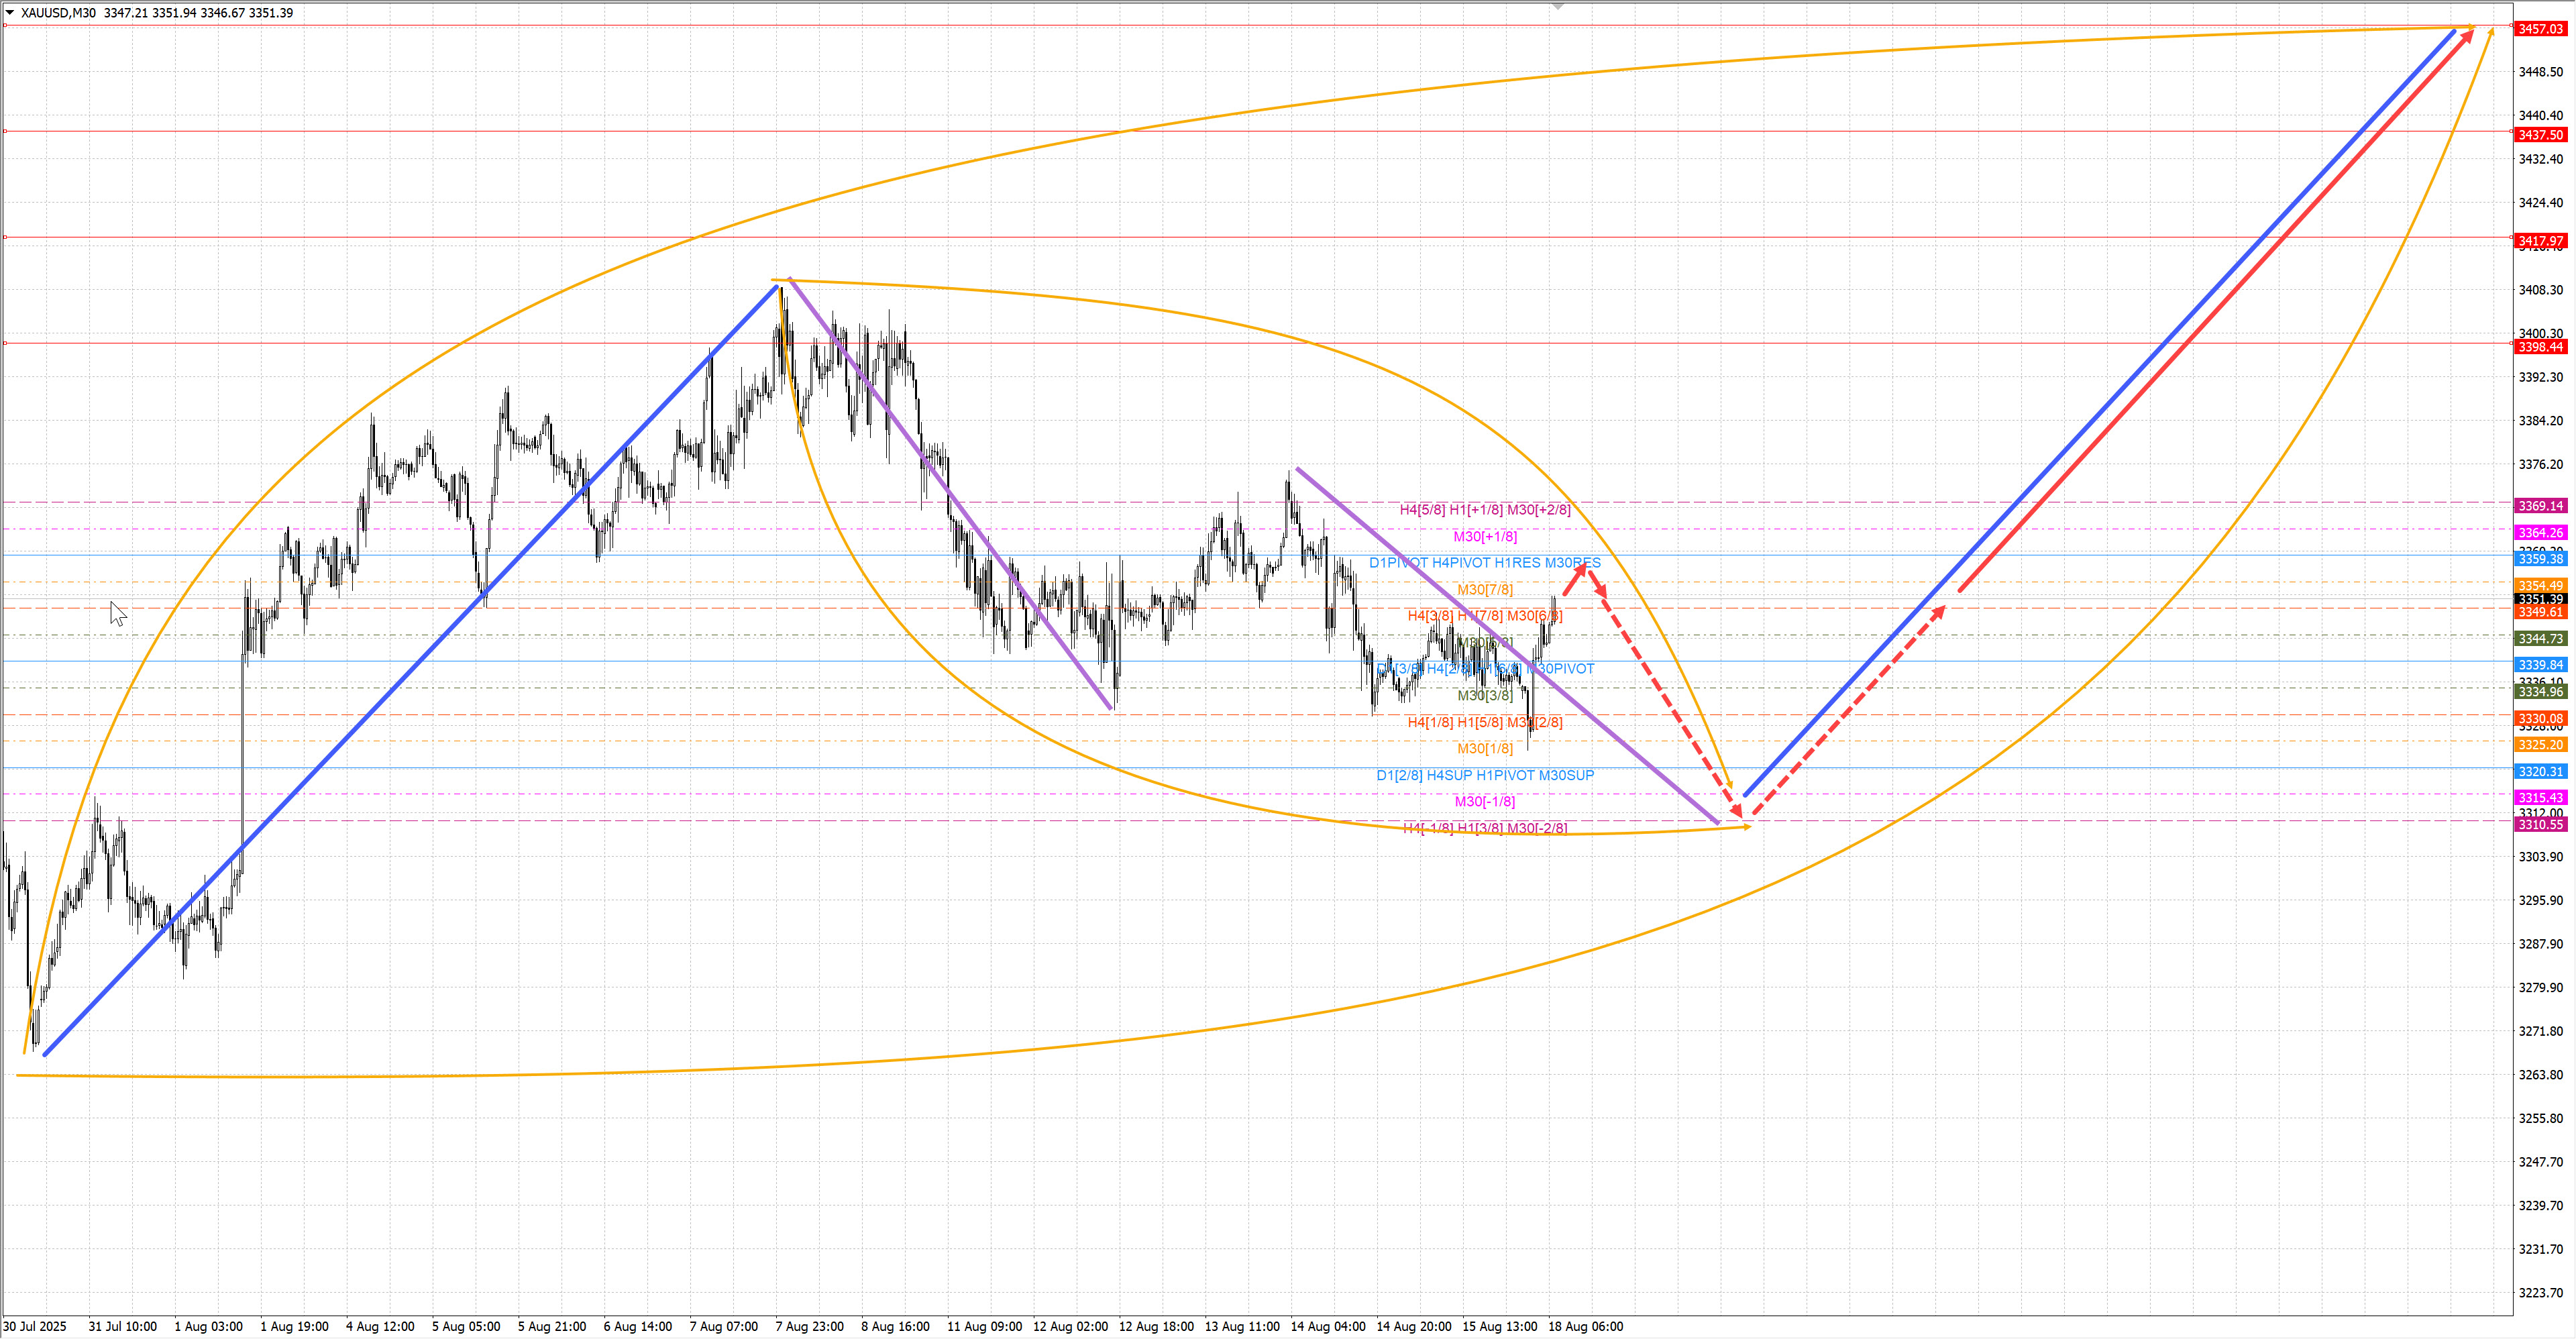This screenshot has height=1339, width=2576.
Task: Click the orange 3325.20 price label
Action: (2540, 745)
